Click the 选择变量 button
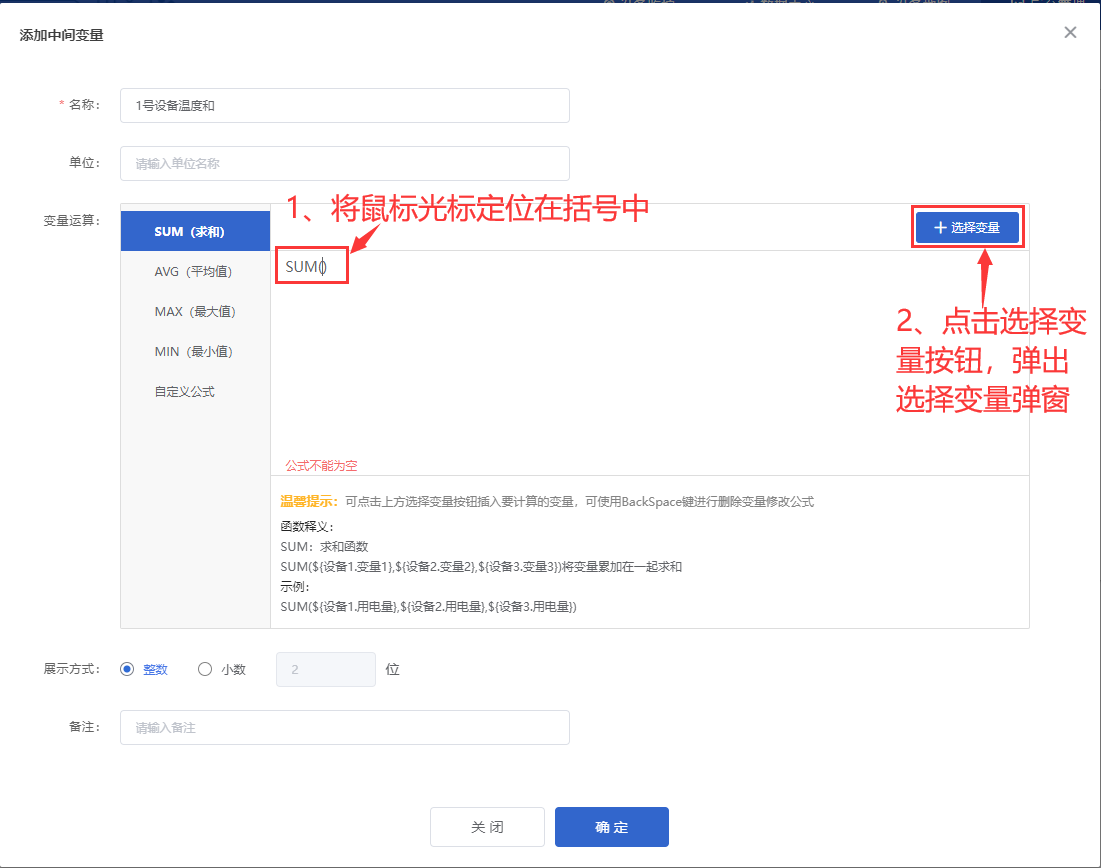Viewport: 1101px width, 868px height. tap(967, 228)
